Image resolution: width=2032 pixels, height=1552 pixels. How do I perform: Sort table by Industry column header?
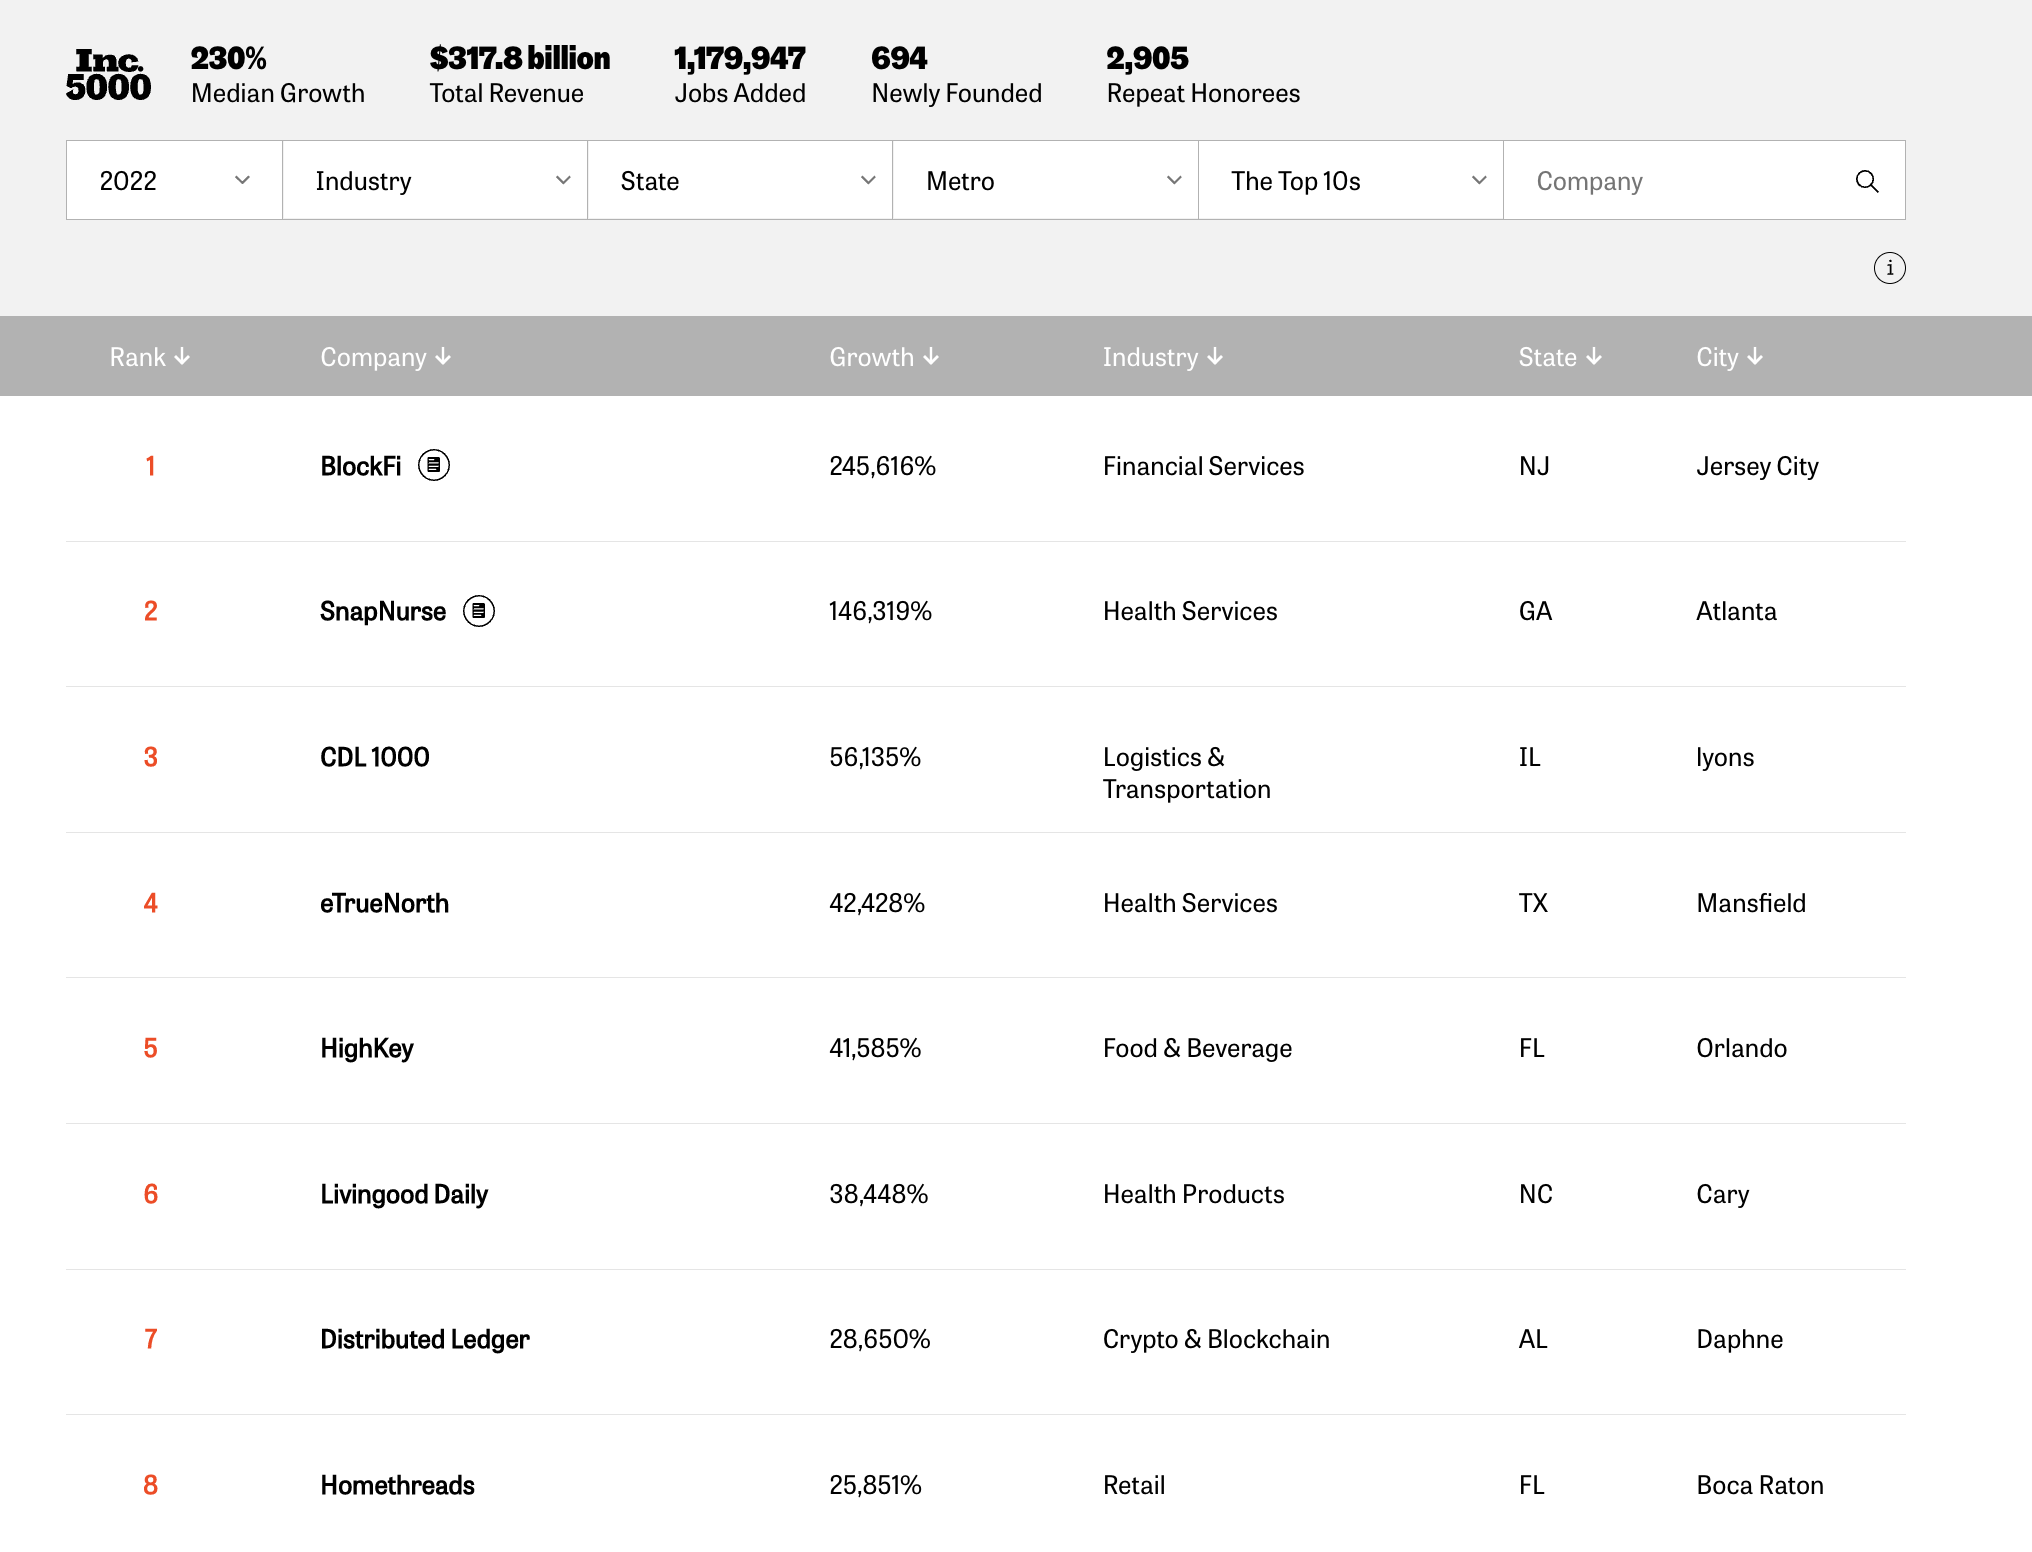1163,357
